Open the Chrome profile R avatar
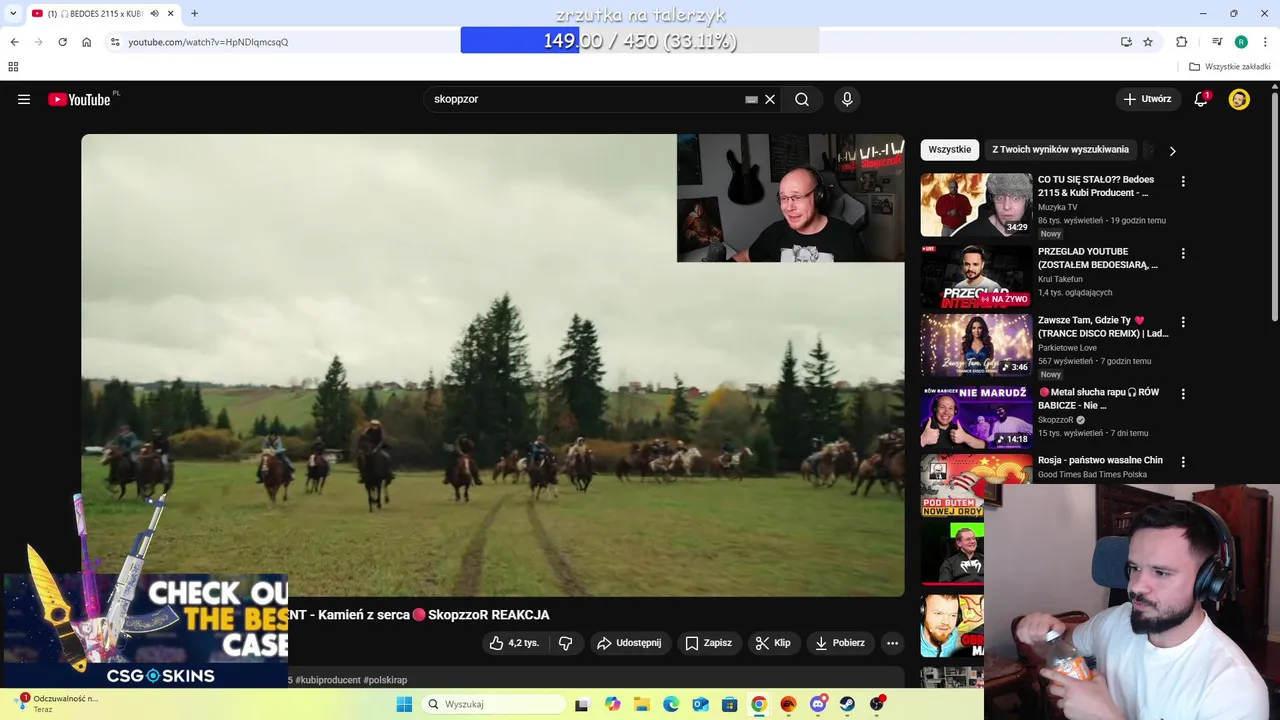 (x=1241, y=42)
